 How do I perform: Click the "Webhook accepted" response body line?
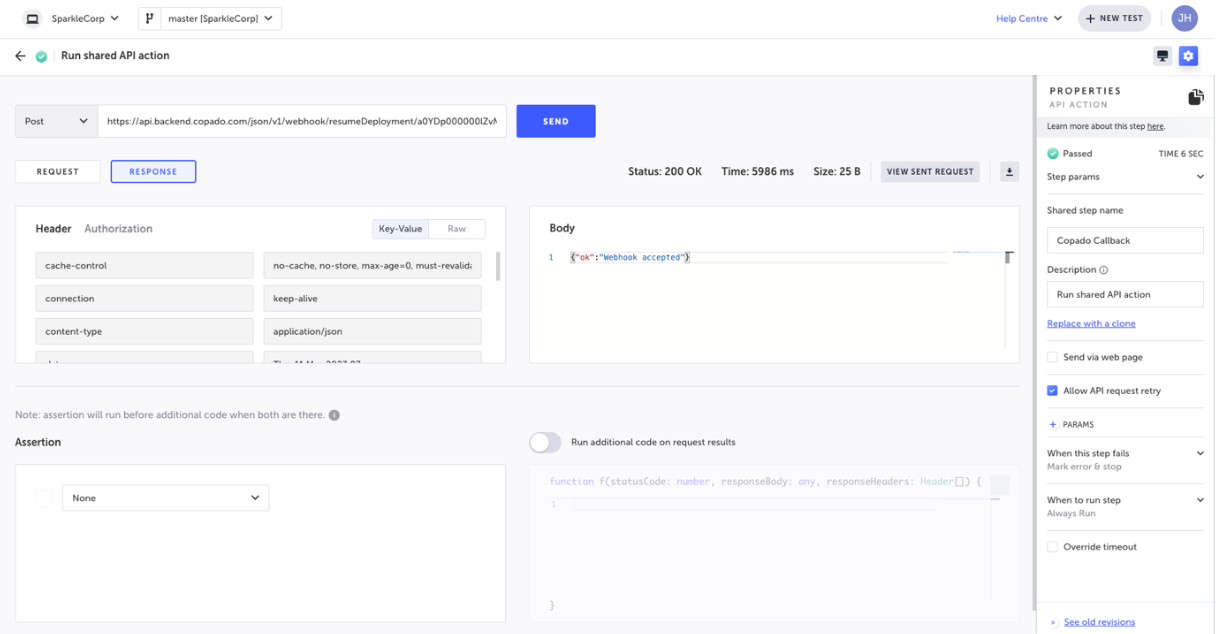click(x=630, y=258)
